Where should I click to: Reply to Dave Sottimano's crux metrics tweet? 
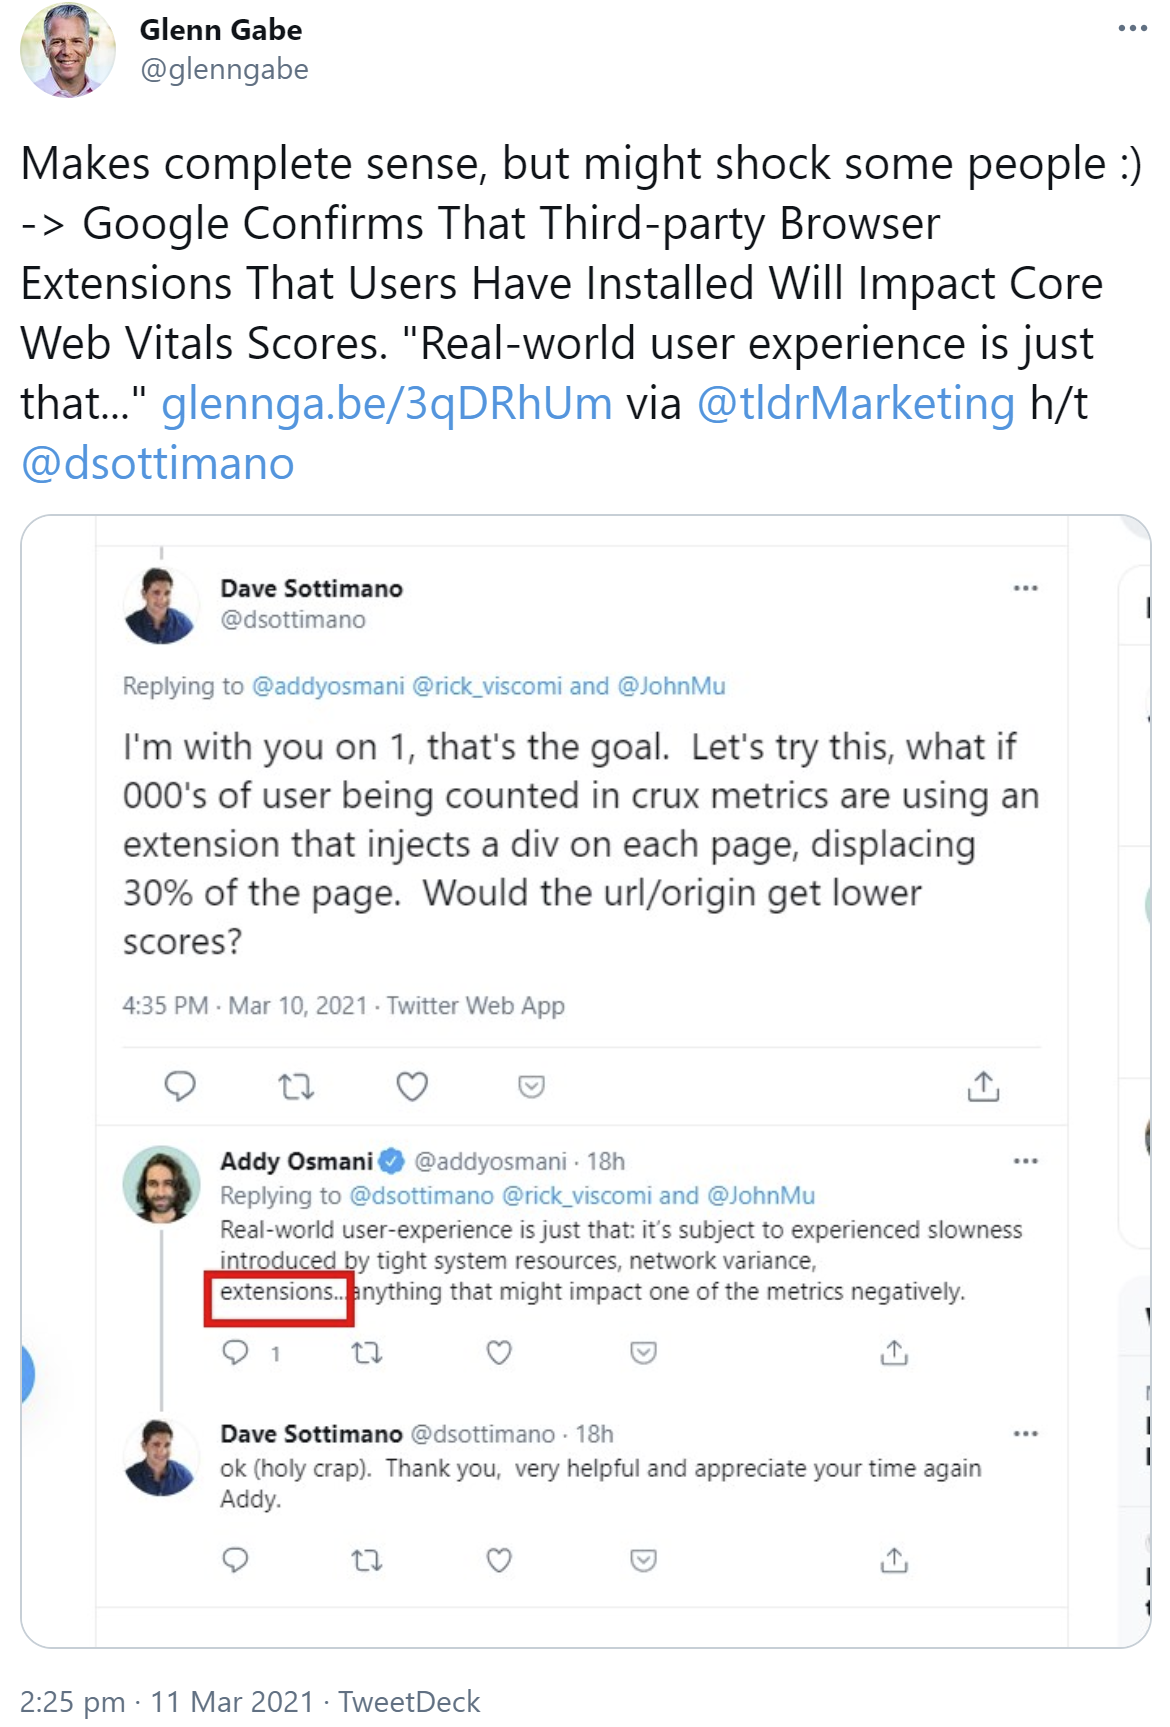point(181,1085)
